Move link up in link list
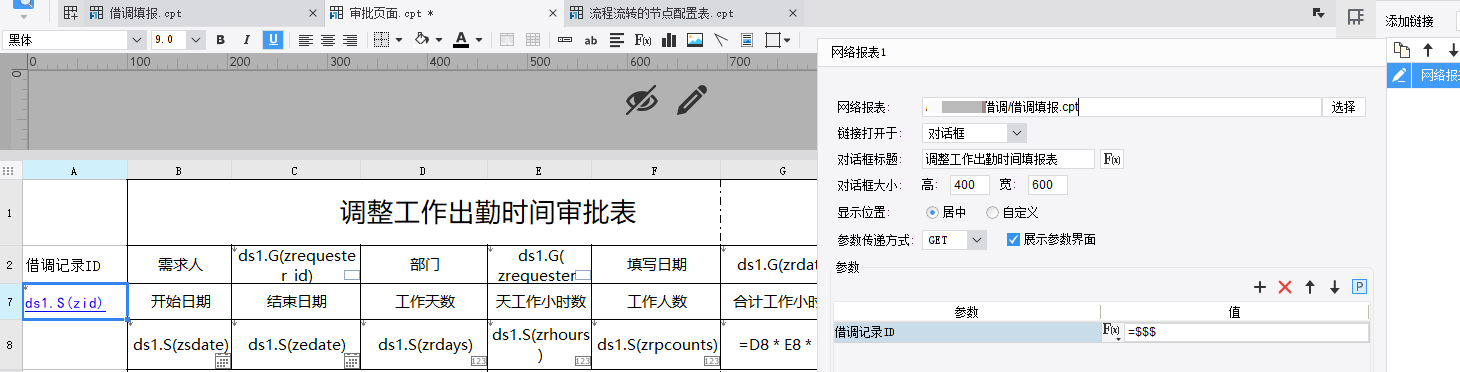Screen dimensions: 1460x372 tap(1428, 50)
